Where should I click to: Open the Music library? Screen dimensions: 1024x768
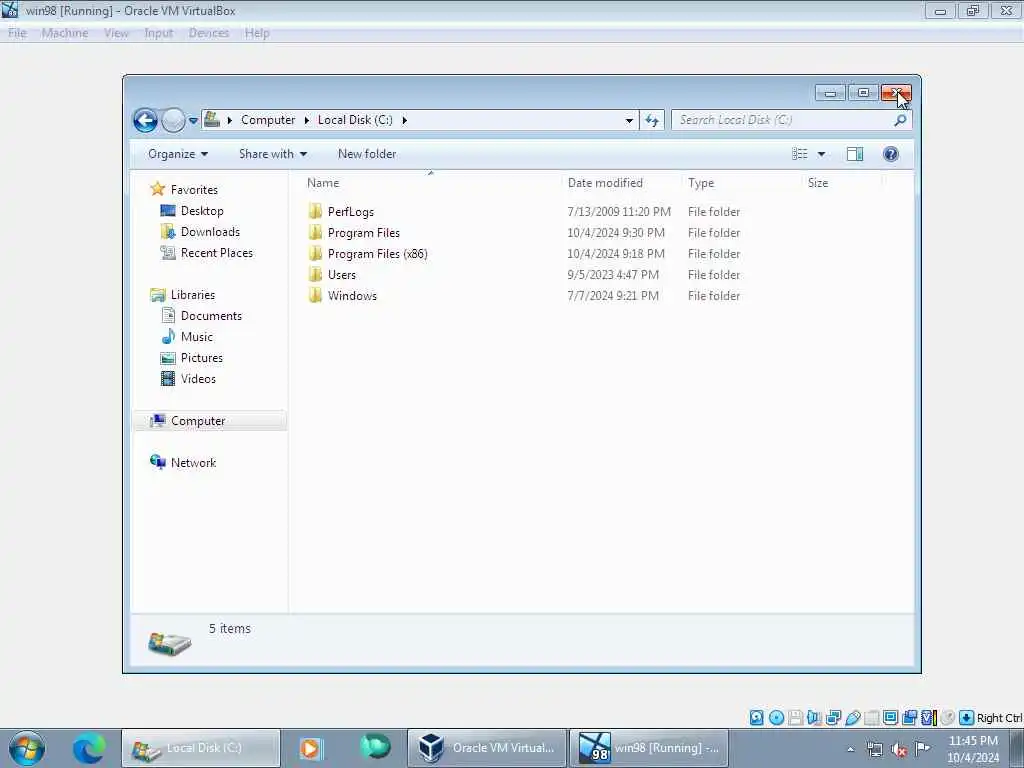pyautogui.click(x=197, y=336)
